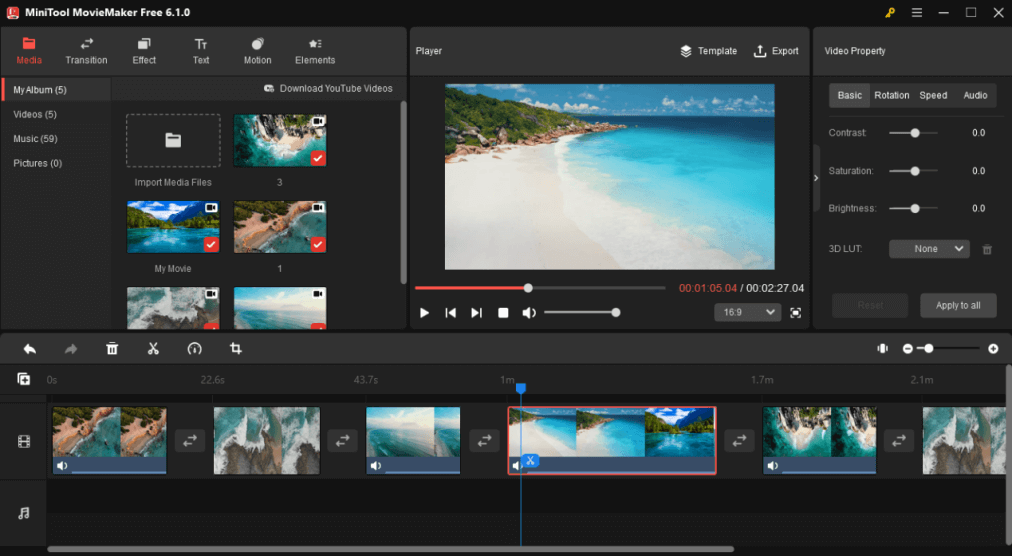Jump to previous frame in player

[x=450, y=313]
